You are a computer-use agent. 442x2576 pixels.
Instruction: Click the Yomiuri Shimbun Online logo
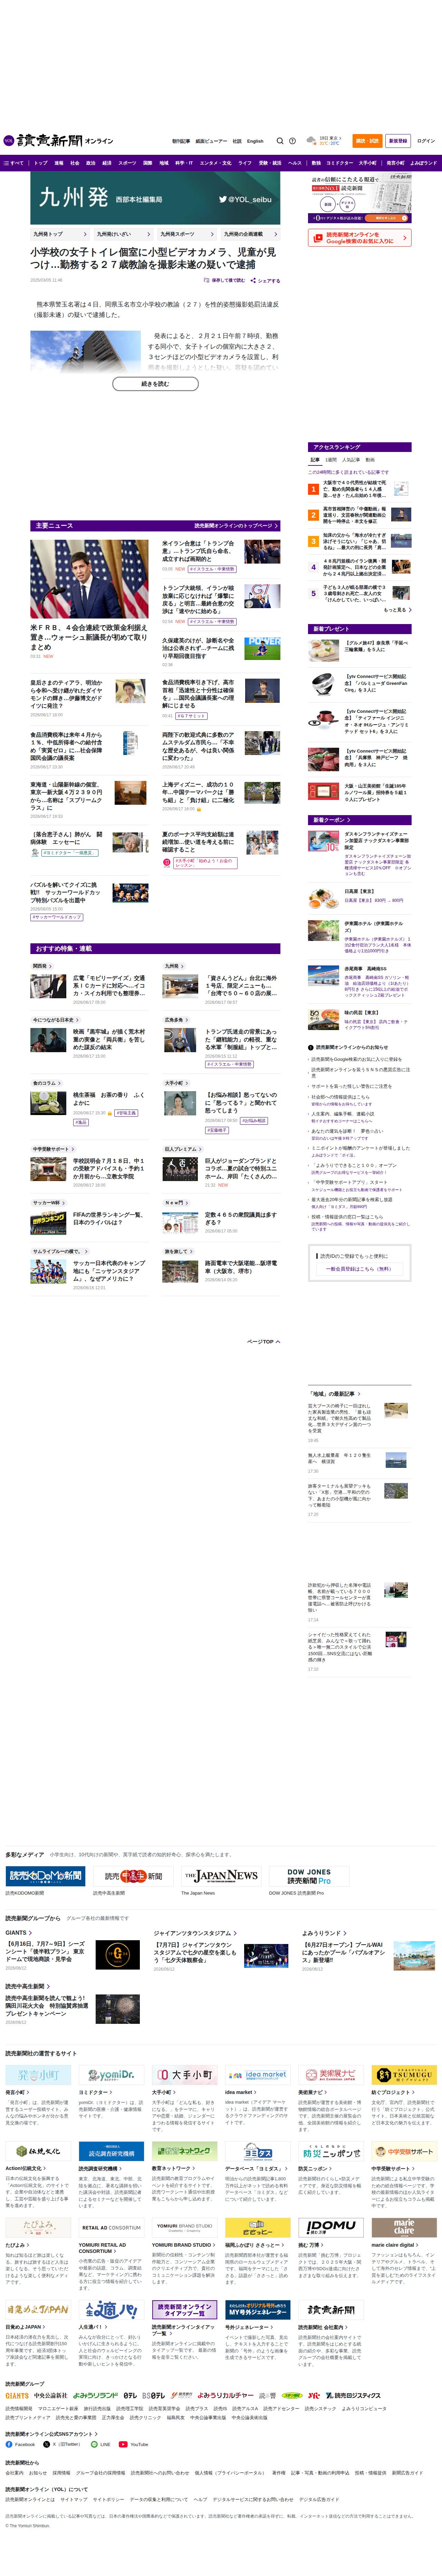(x=58, y=141)
